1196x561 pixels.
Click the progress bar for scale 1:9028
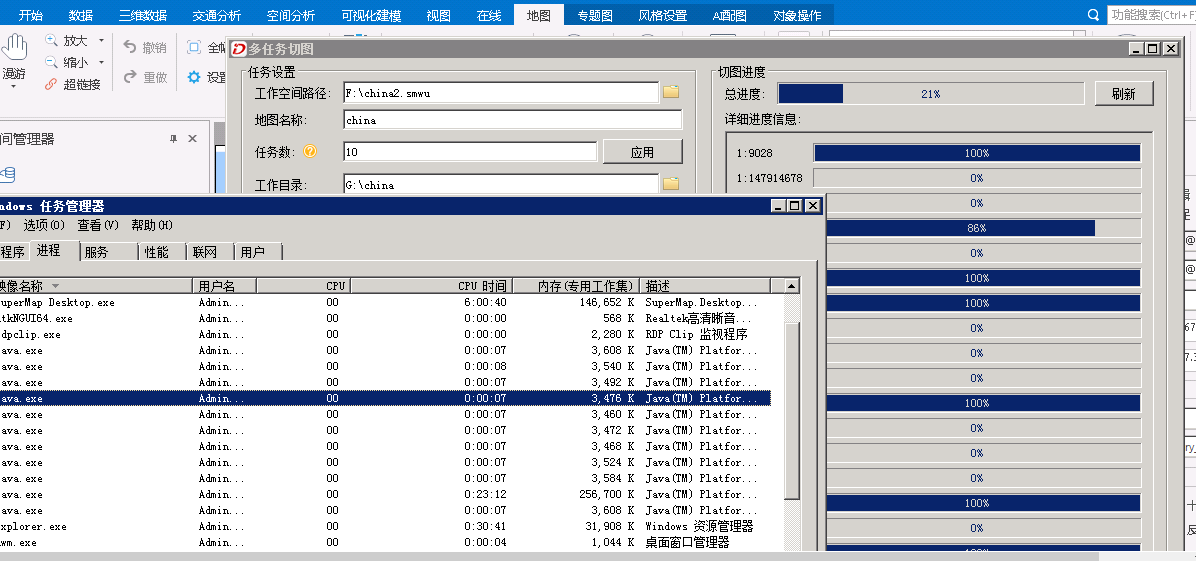977,153
